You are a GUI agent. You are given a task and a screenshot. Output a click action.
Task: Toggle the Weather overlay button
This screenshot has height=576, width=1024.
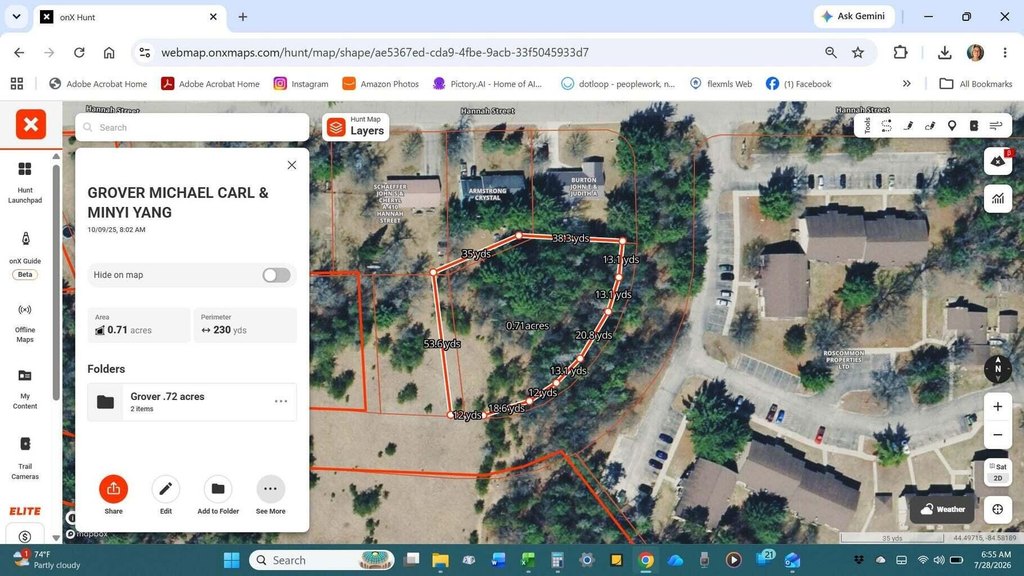click(942, 509)
